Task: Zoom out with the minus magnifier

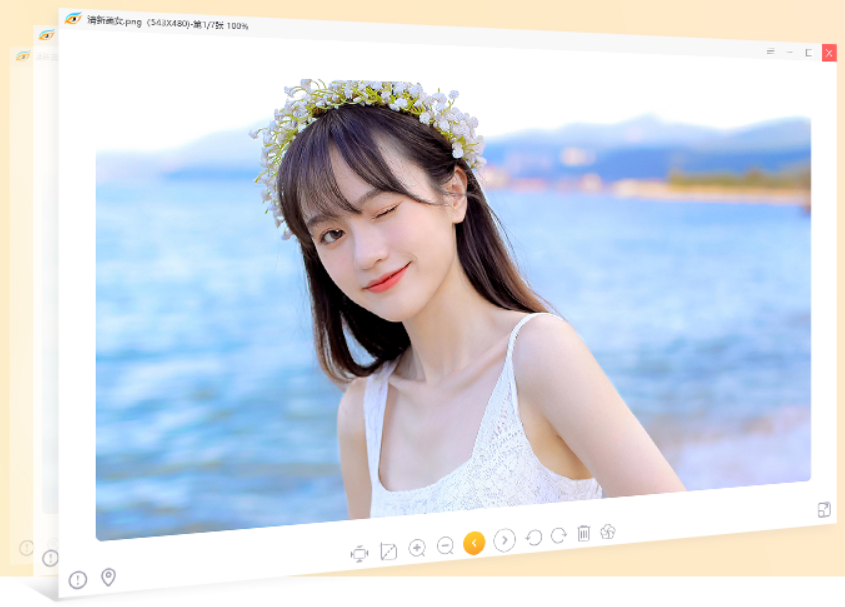Action: tap(446, 546)
